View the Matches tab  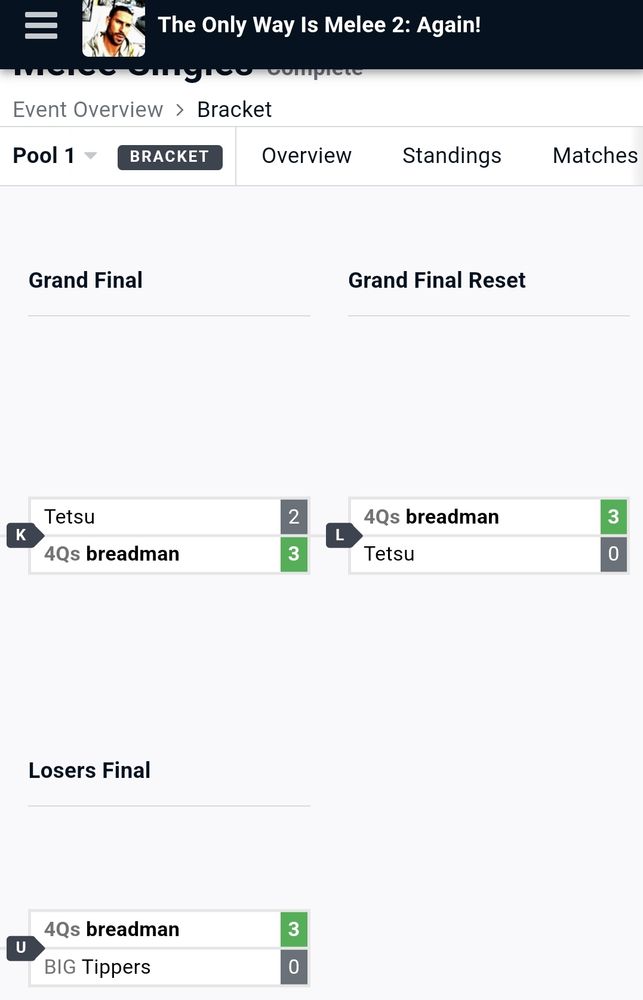point(595,156)
